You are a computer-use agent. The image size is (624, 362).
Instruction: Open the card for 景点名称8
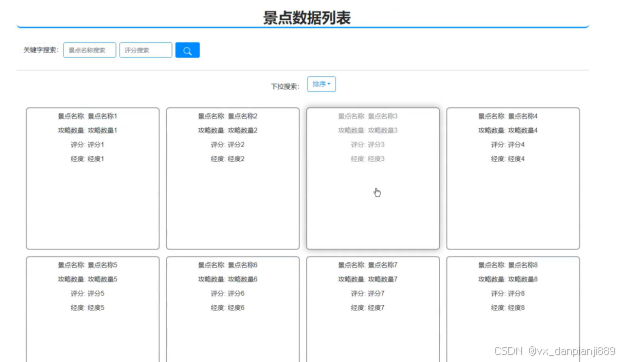(x=513, y=309)
